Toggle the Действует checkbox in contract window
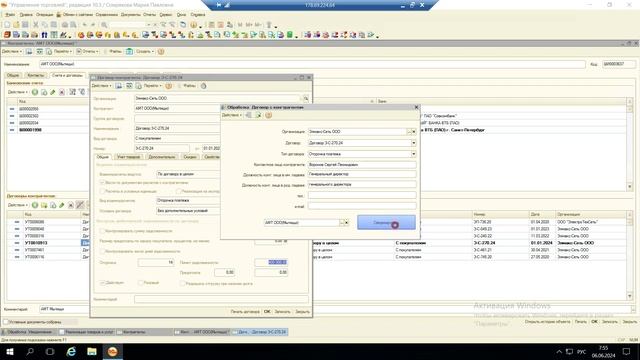The height and width of the screenshot is (360, 640). click(x=102, y=283)
